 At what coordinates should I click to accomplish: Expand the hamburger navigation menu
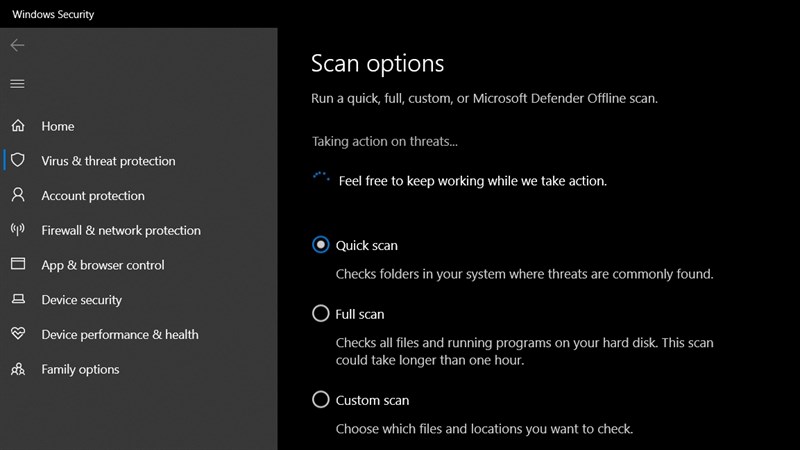coord(17,84)
